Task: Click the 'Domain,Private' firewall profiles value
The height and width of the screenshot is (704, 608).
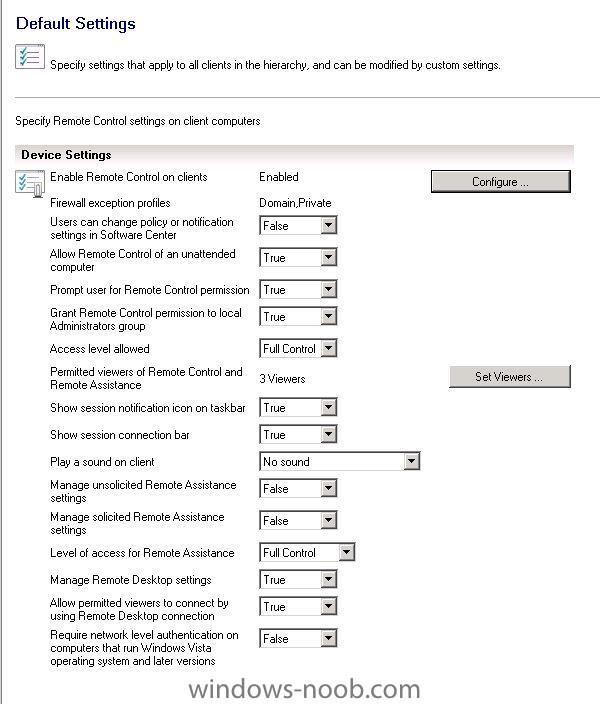Action: [295, 203]
